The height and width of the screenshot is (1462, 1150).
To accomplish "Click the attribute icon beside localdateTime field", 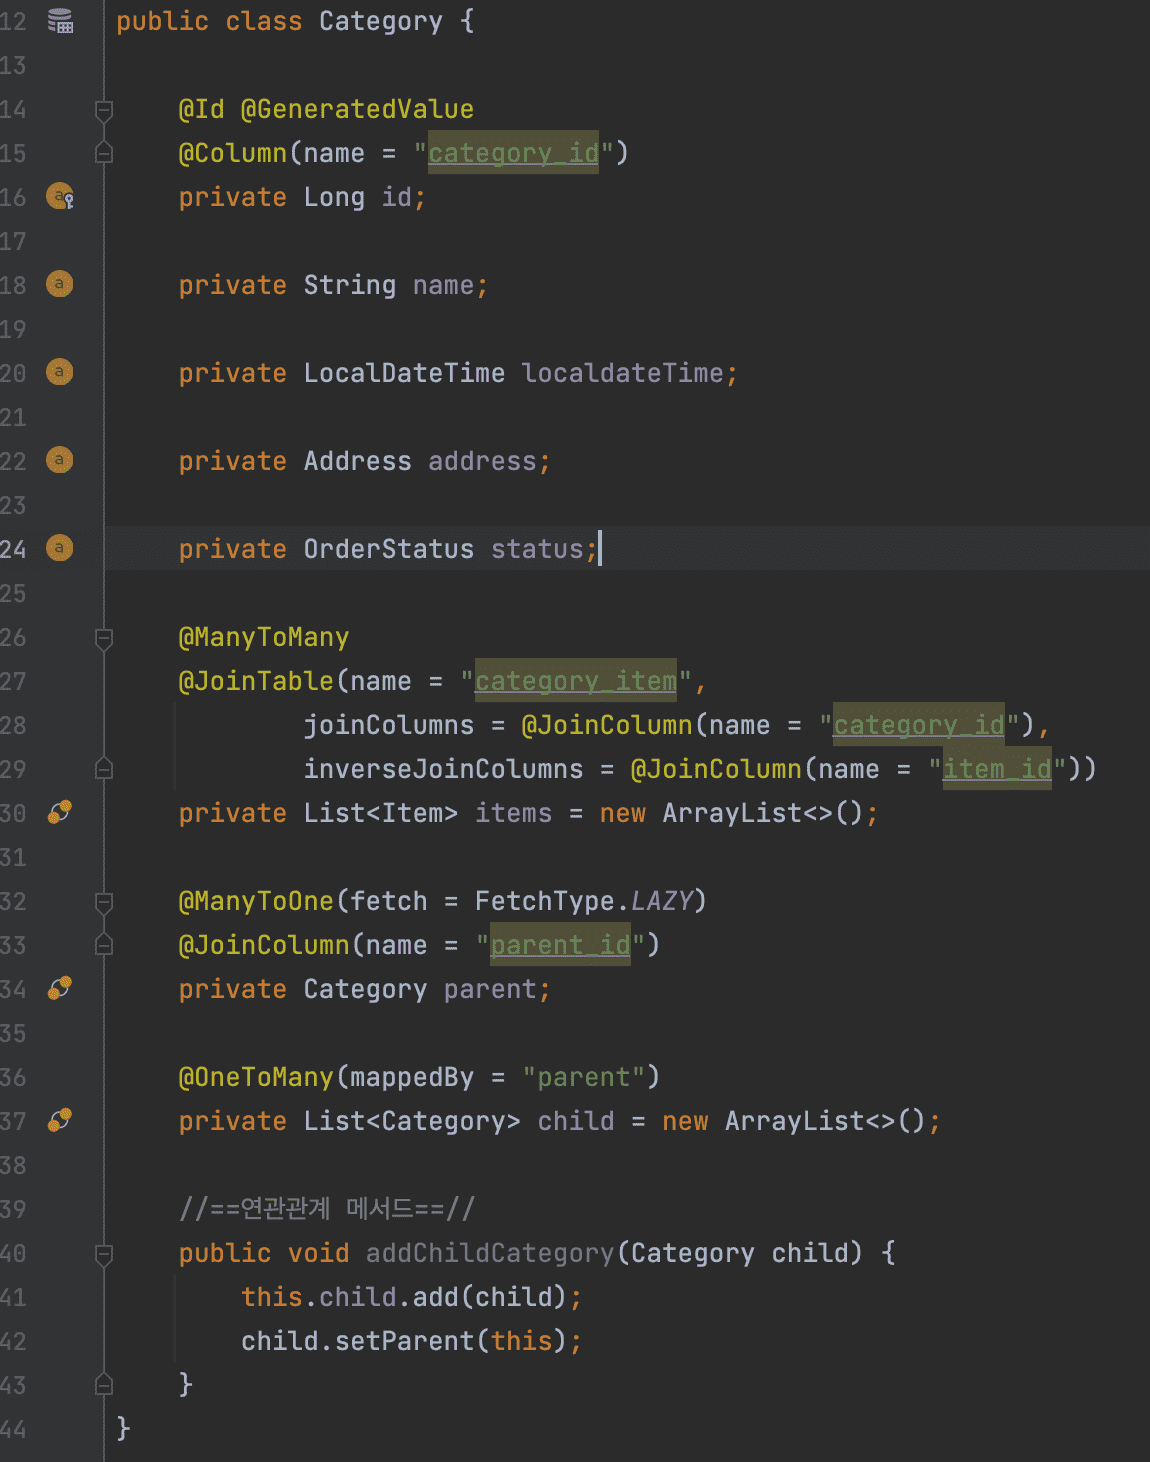I will tap(60, 372).
